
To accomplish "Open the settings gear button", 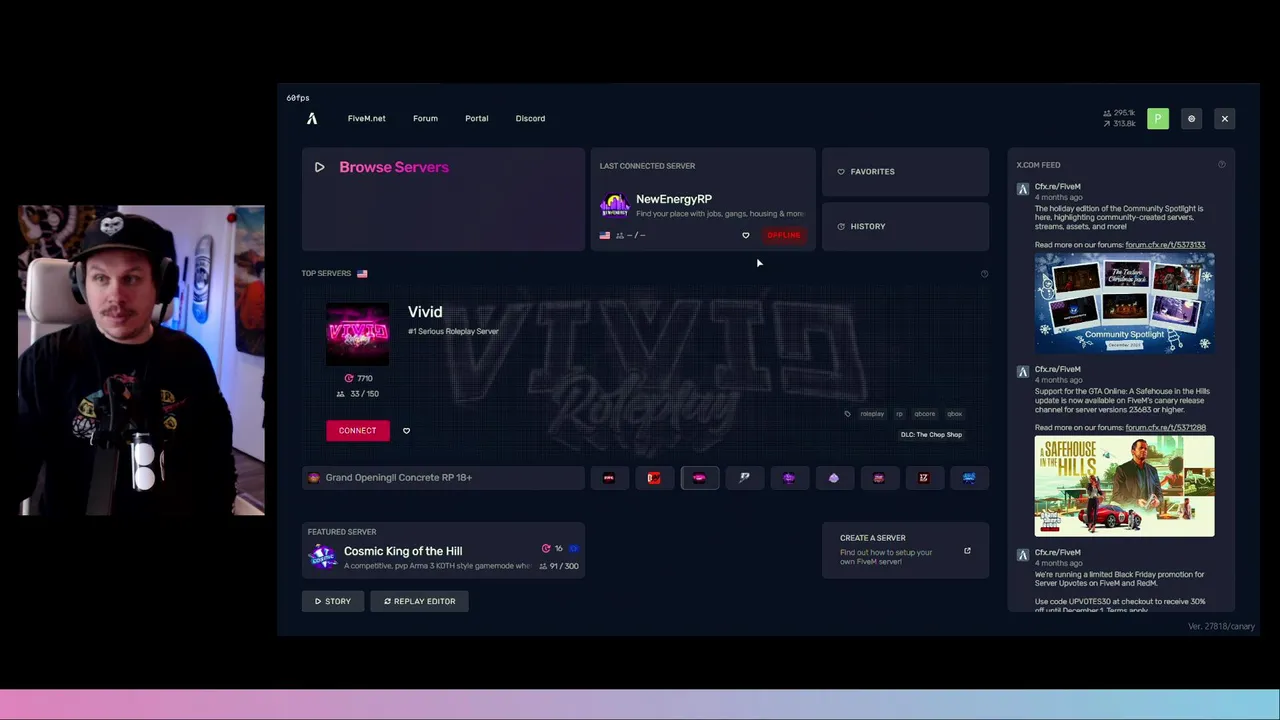I will point(1191,119).
